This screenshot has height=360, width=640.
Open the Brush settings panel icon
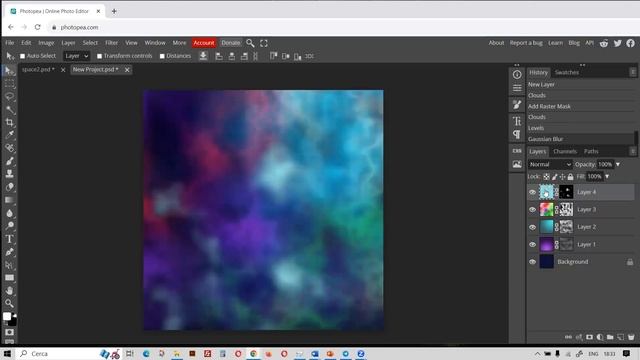(x=517, y=105)
